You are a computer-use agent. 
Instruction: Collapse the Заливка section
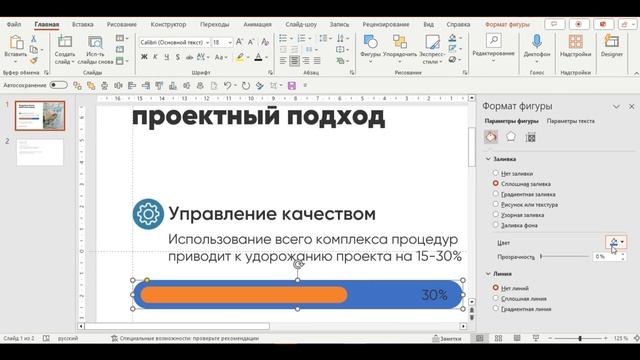point(488,159)
